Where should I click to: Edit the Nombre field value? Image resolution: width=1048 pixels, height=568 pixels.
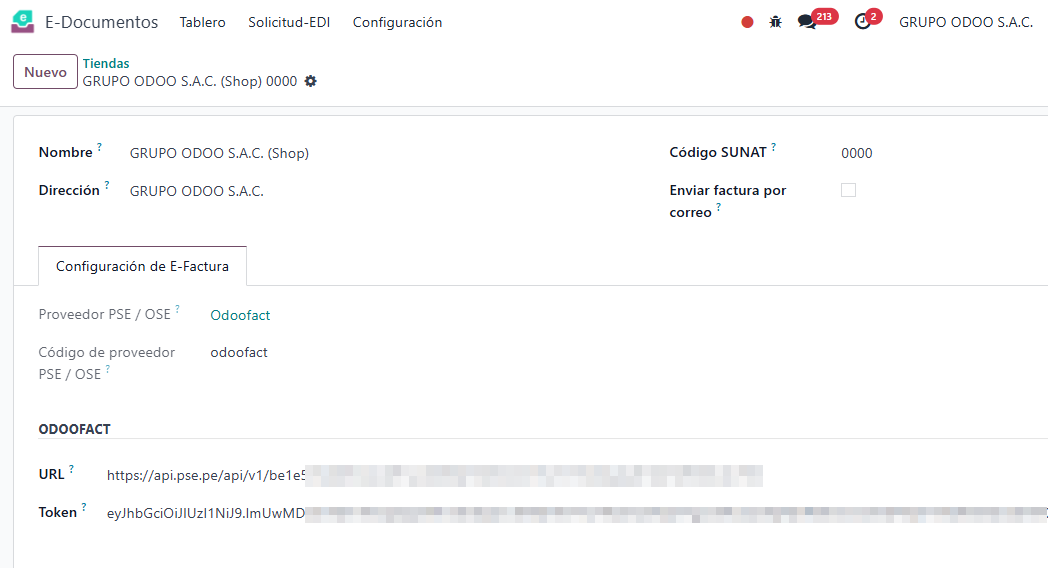click(x=219, y=153)
